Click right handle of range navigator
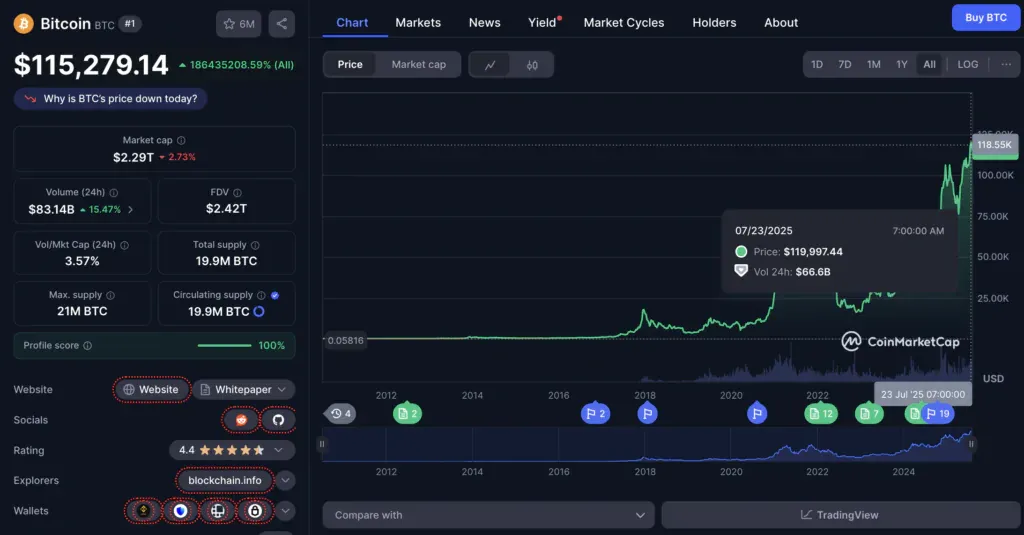Screen dimensions: 1024x535 [x=971, y=444]
